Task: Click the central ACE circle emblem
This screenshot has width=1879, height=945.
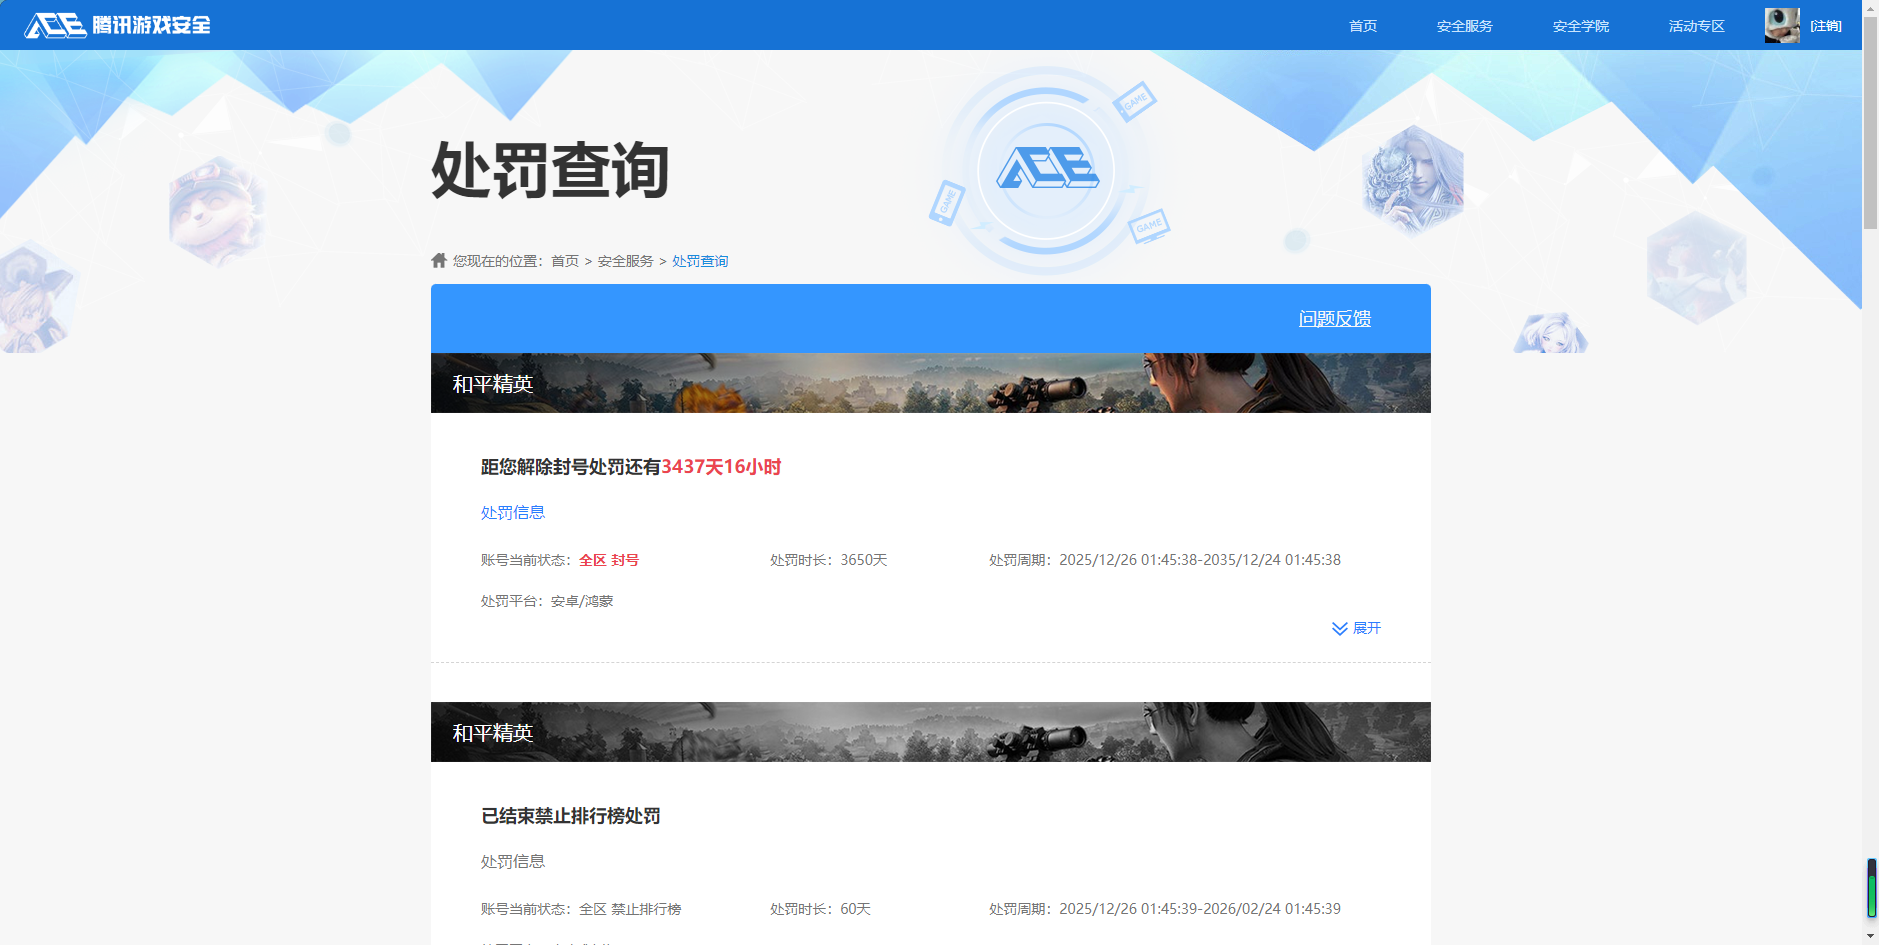Action: click(1046, 169)
